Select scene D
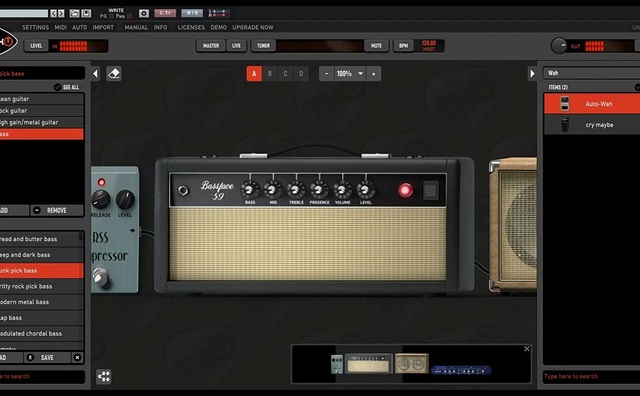640x396 pixels. (301, 74)
